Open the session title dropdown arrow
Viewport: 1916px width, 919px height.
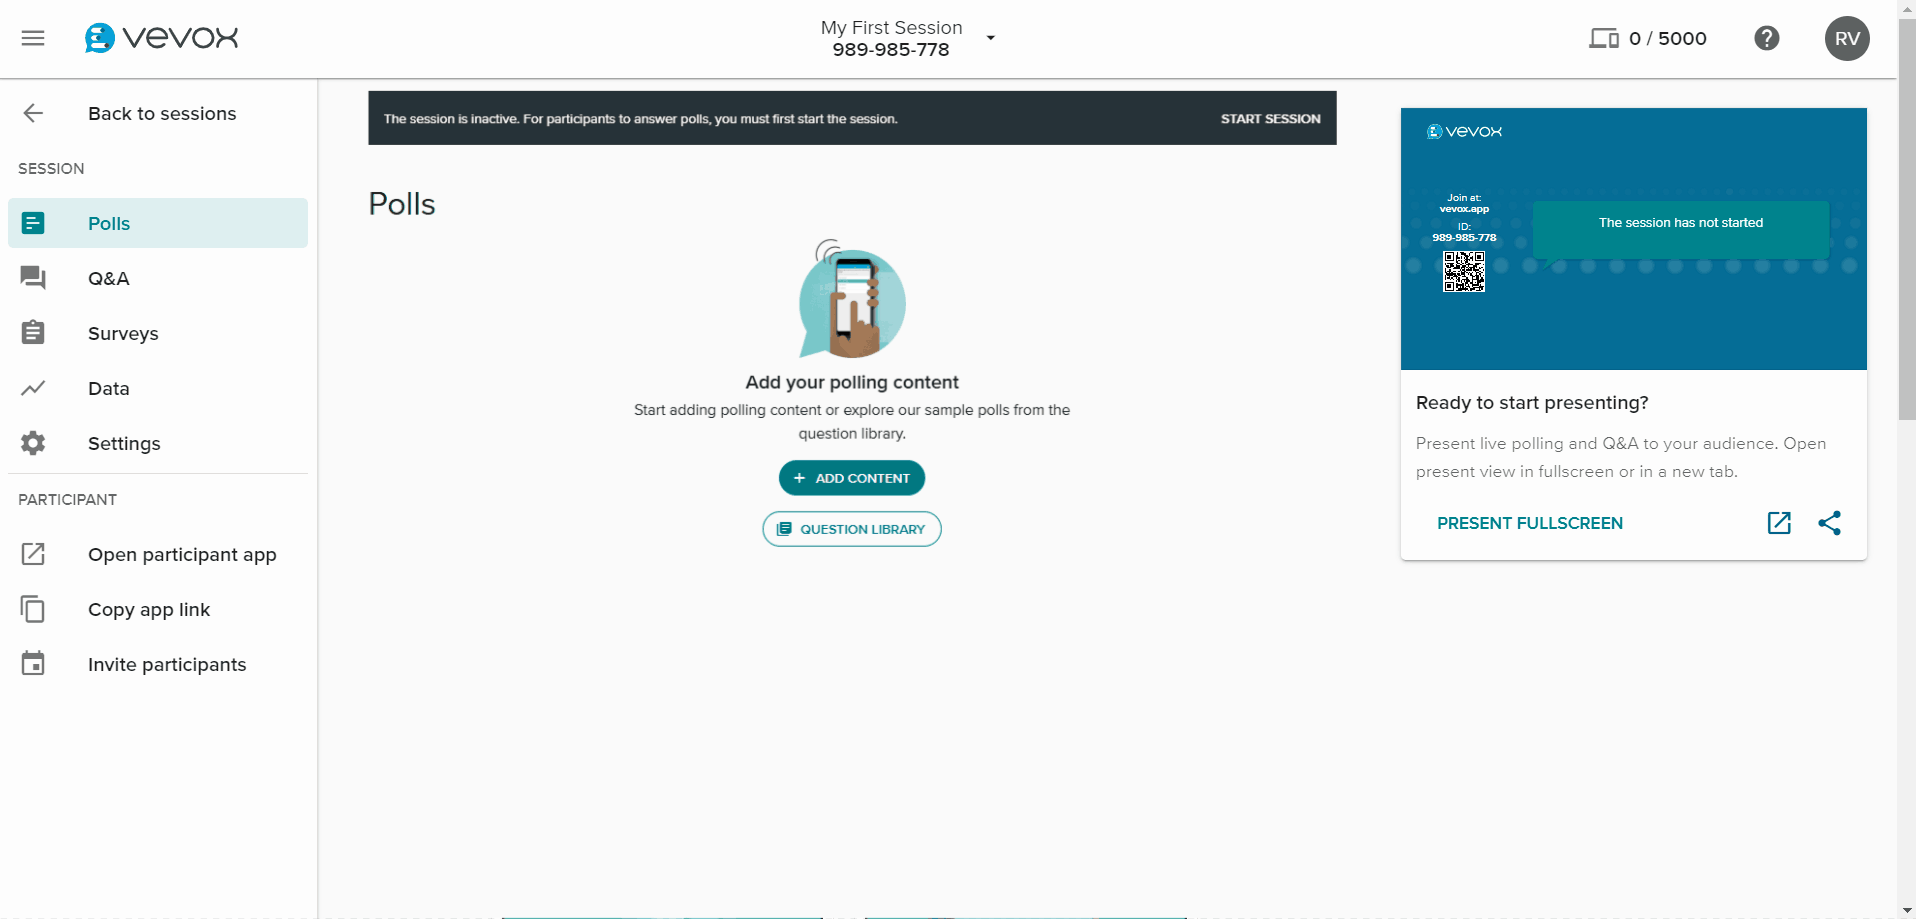[x=990, y=38]
